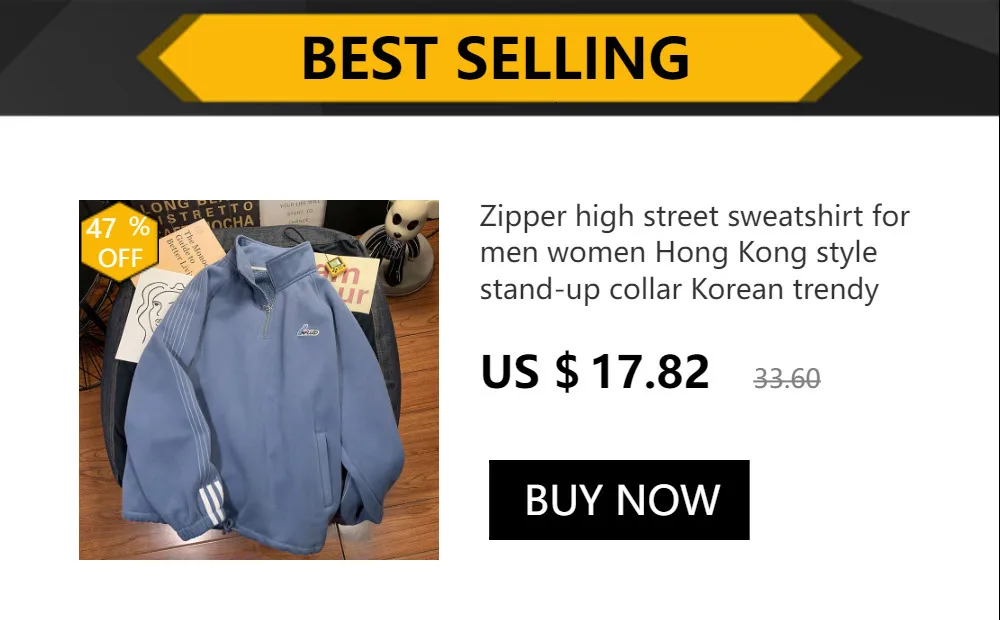Click the BEST SELLING yellow banner
This screenshot has height=620, width=1000.
(x=499, y=57)
